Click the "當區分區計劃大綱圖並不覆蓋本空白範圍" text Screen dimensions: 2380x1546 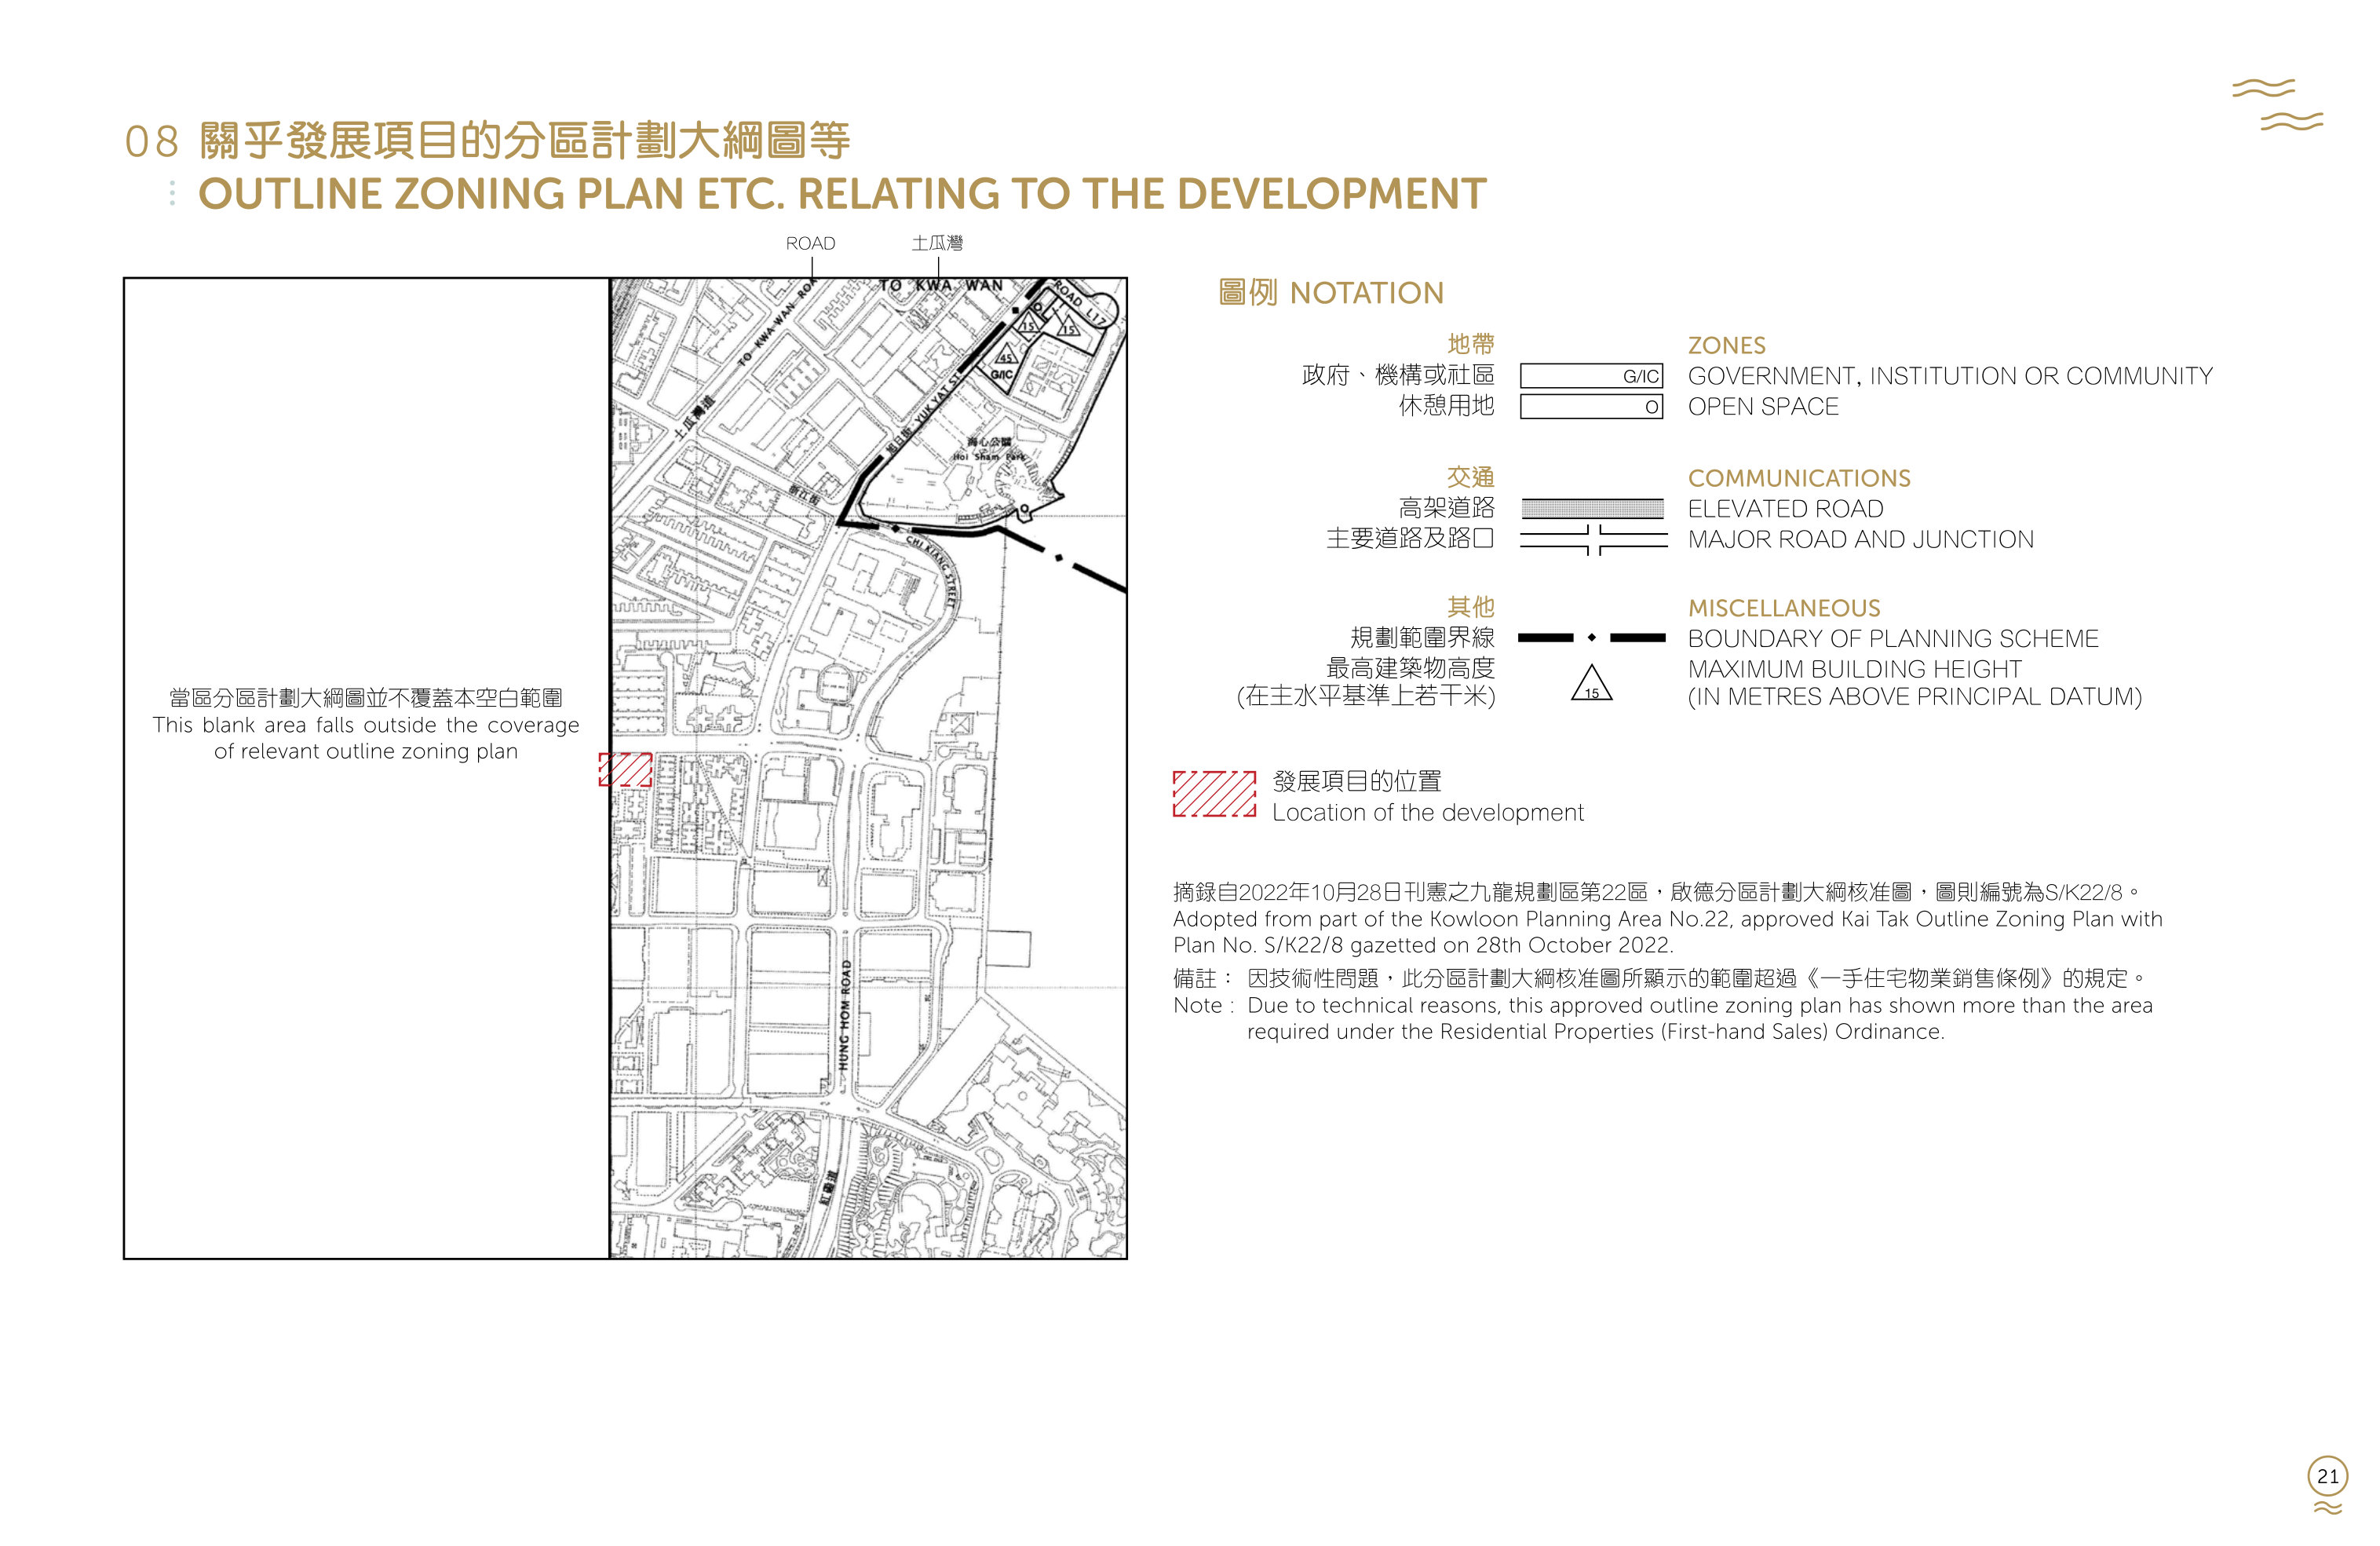(366, 698)
